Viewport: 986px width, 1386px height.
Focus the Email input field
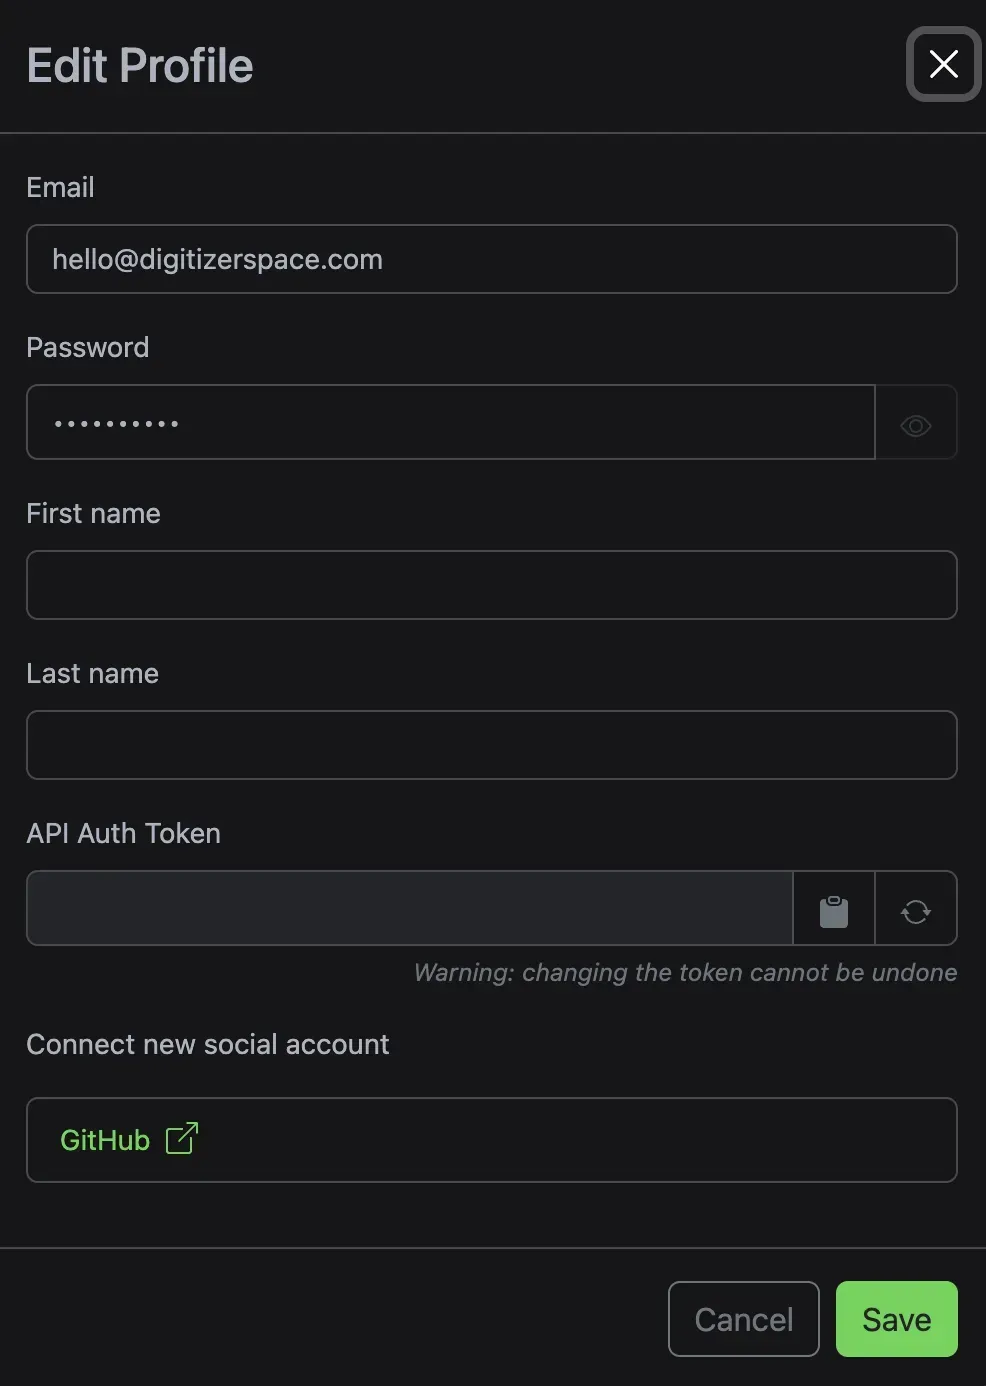(492, 259)
